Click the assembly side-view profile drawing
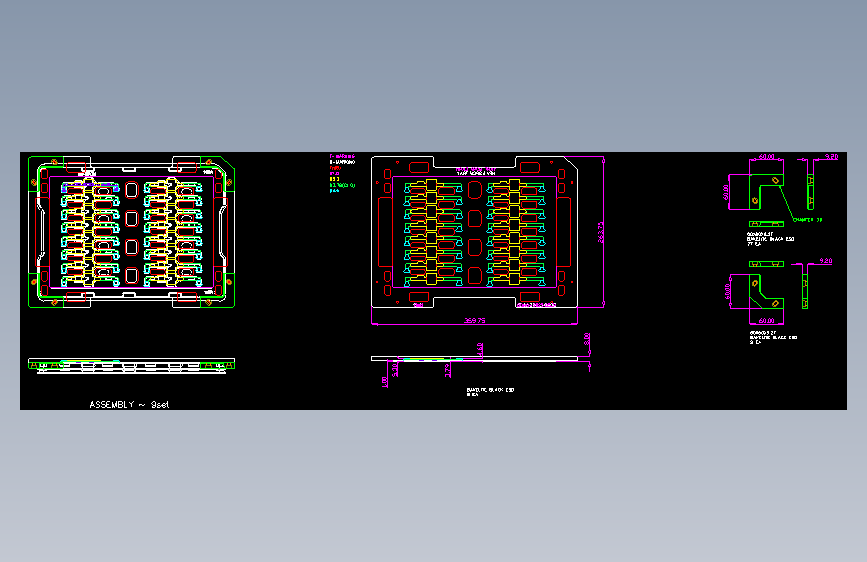Screen dimensions: 867x562 point(132,366)
